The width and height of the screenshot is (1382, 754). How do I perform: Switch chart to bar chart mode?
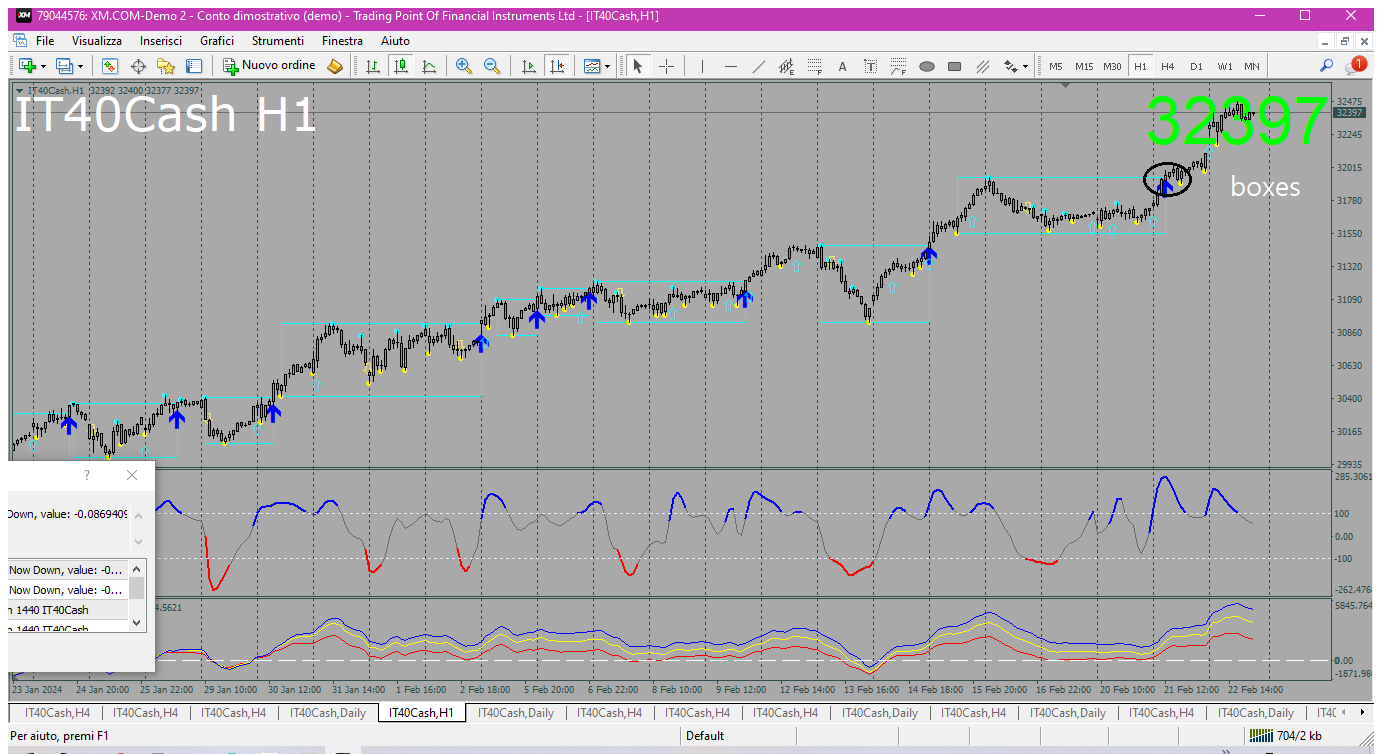372,66
